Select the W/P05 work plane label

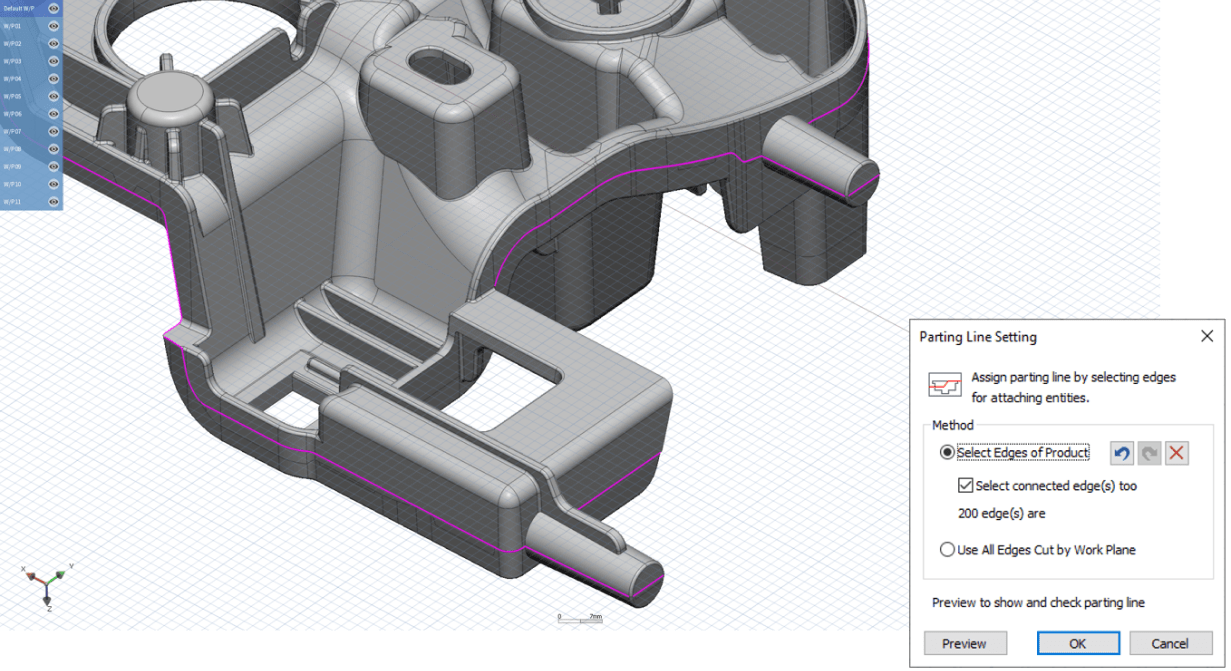[12, 96]
